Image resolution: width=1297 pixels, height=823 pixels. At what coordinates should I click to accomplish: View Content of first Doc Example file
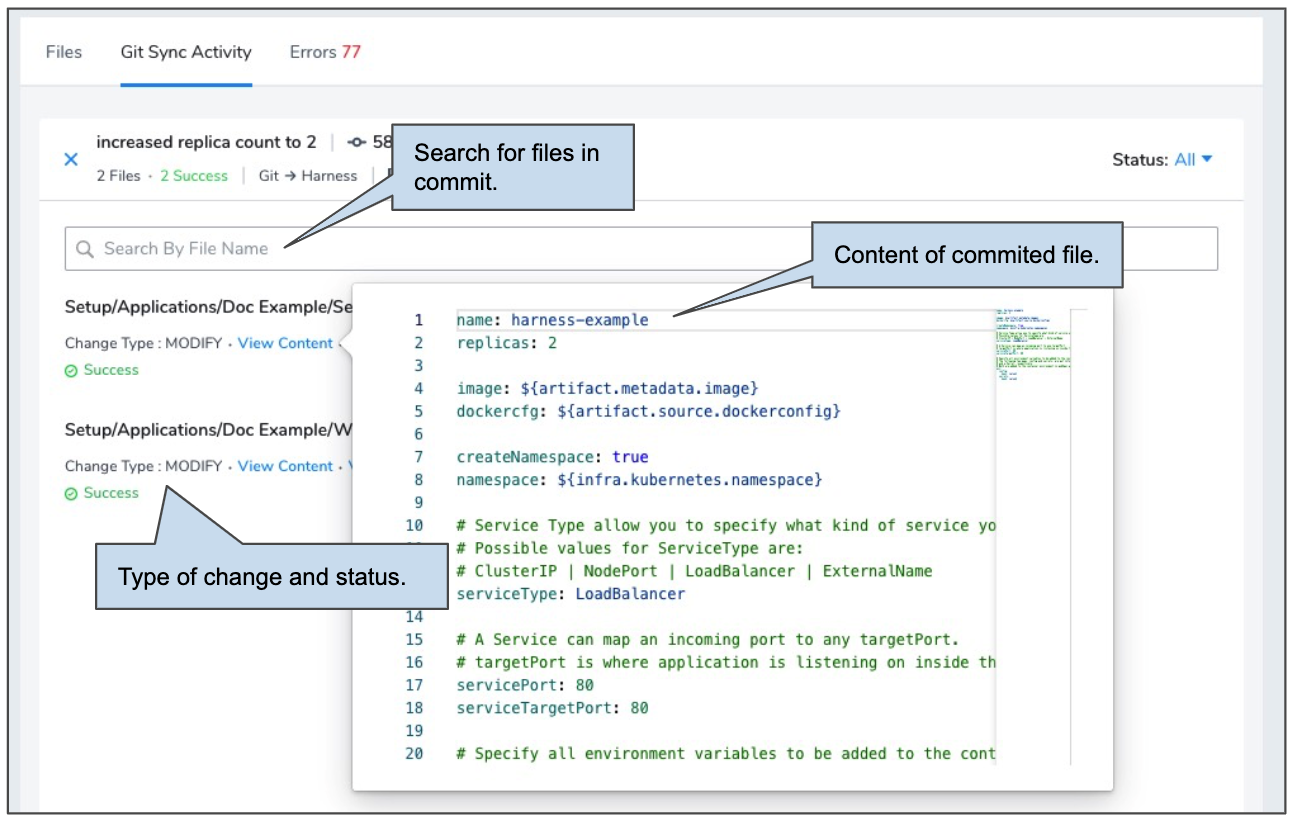click(285, 343)
